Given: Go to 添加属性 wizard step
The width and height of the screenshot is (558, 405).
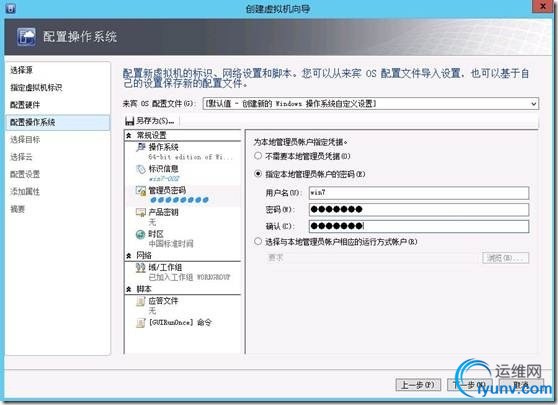Looking at the screenshot, I should (25, 192).
